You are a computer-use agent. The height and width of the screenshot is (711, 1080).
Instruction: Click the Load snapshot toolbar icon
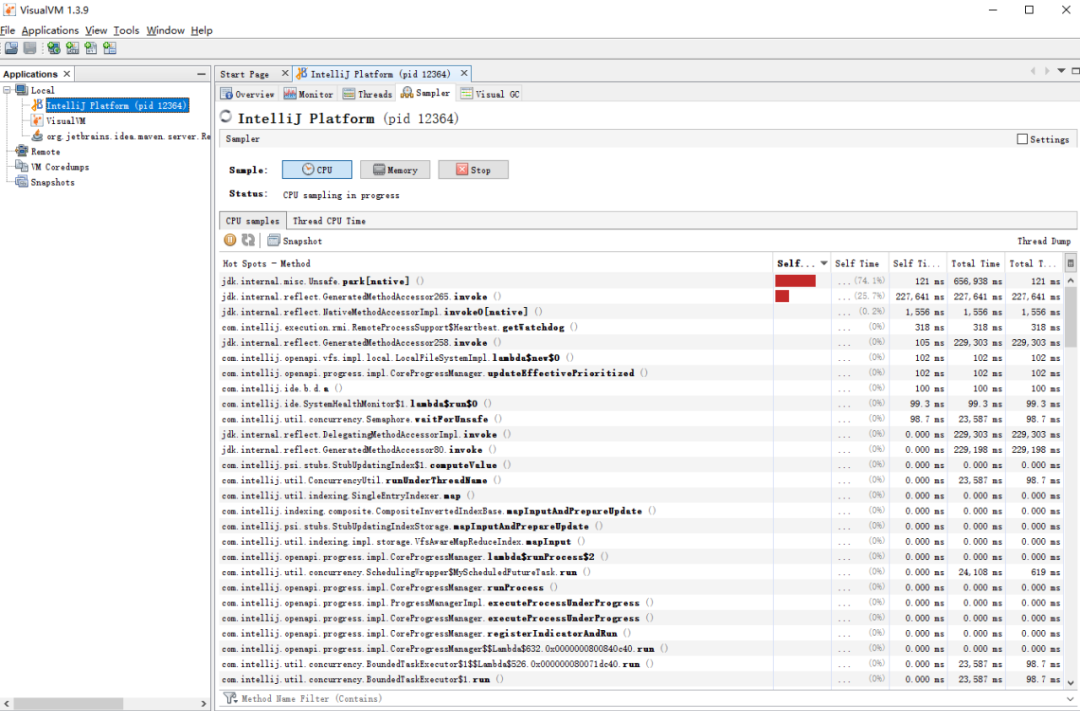tap(12, 48)
